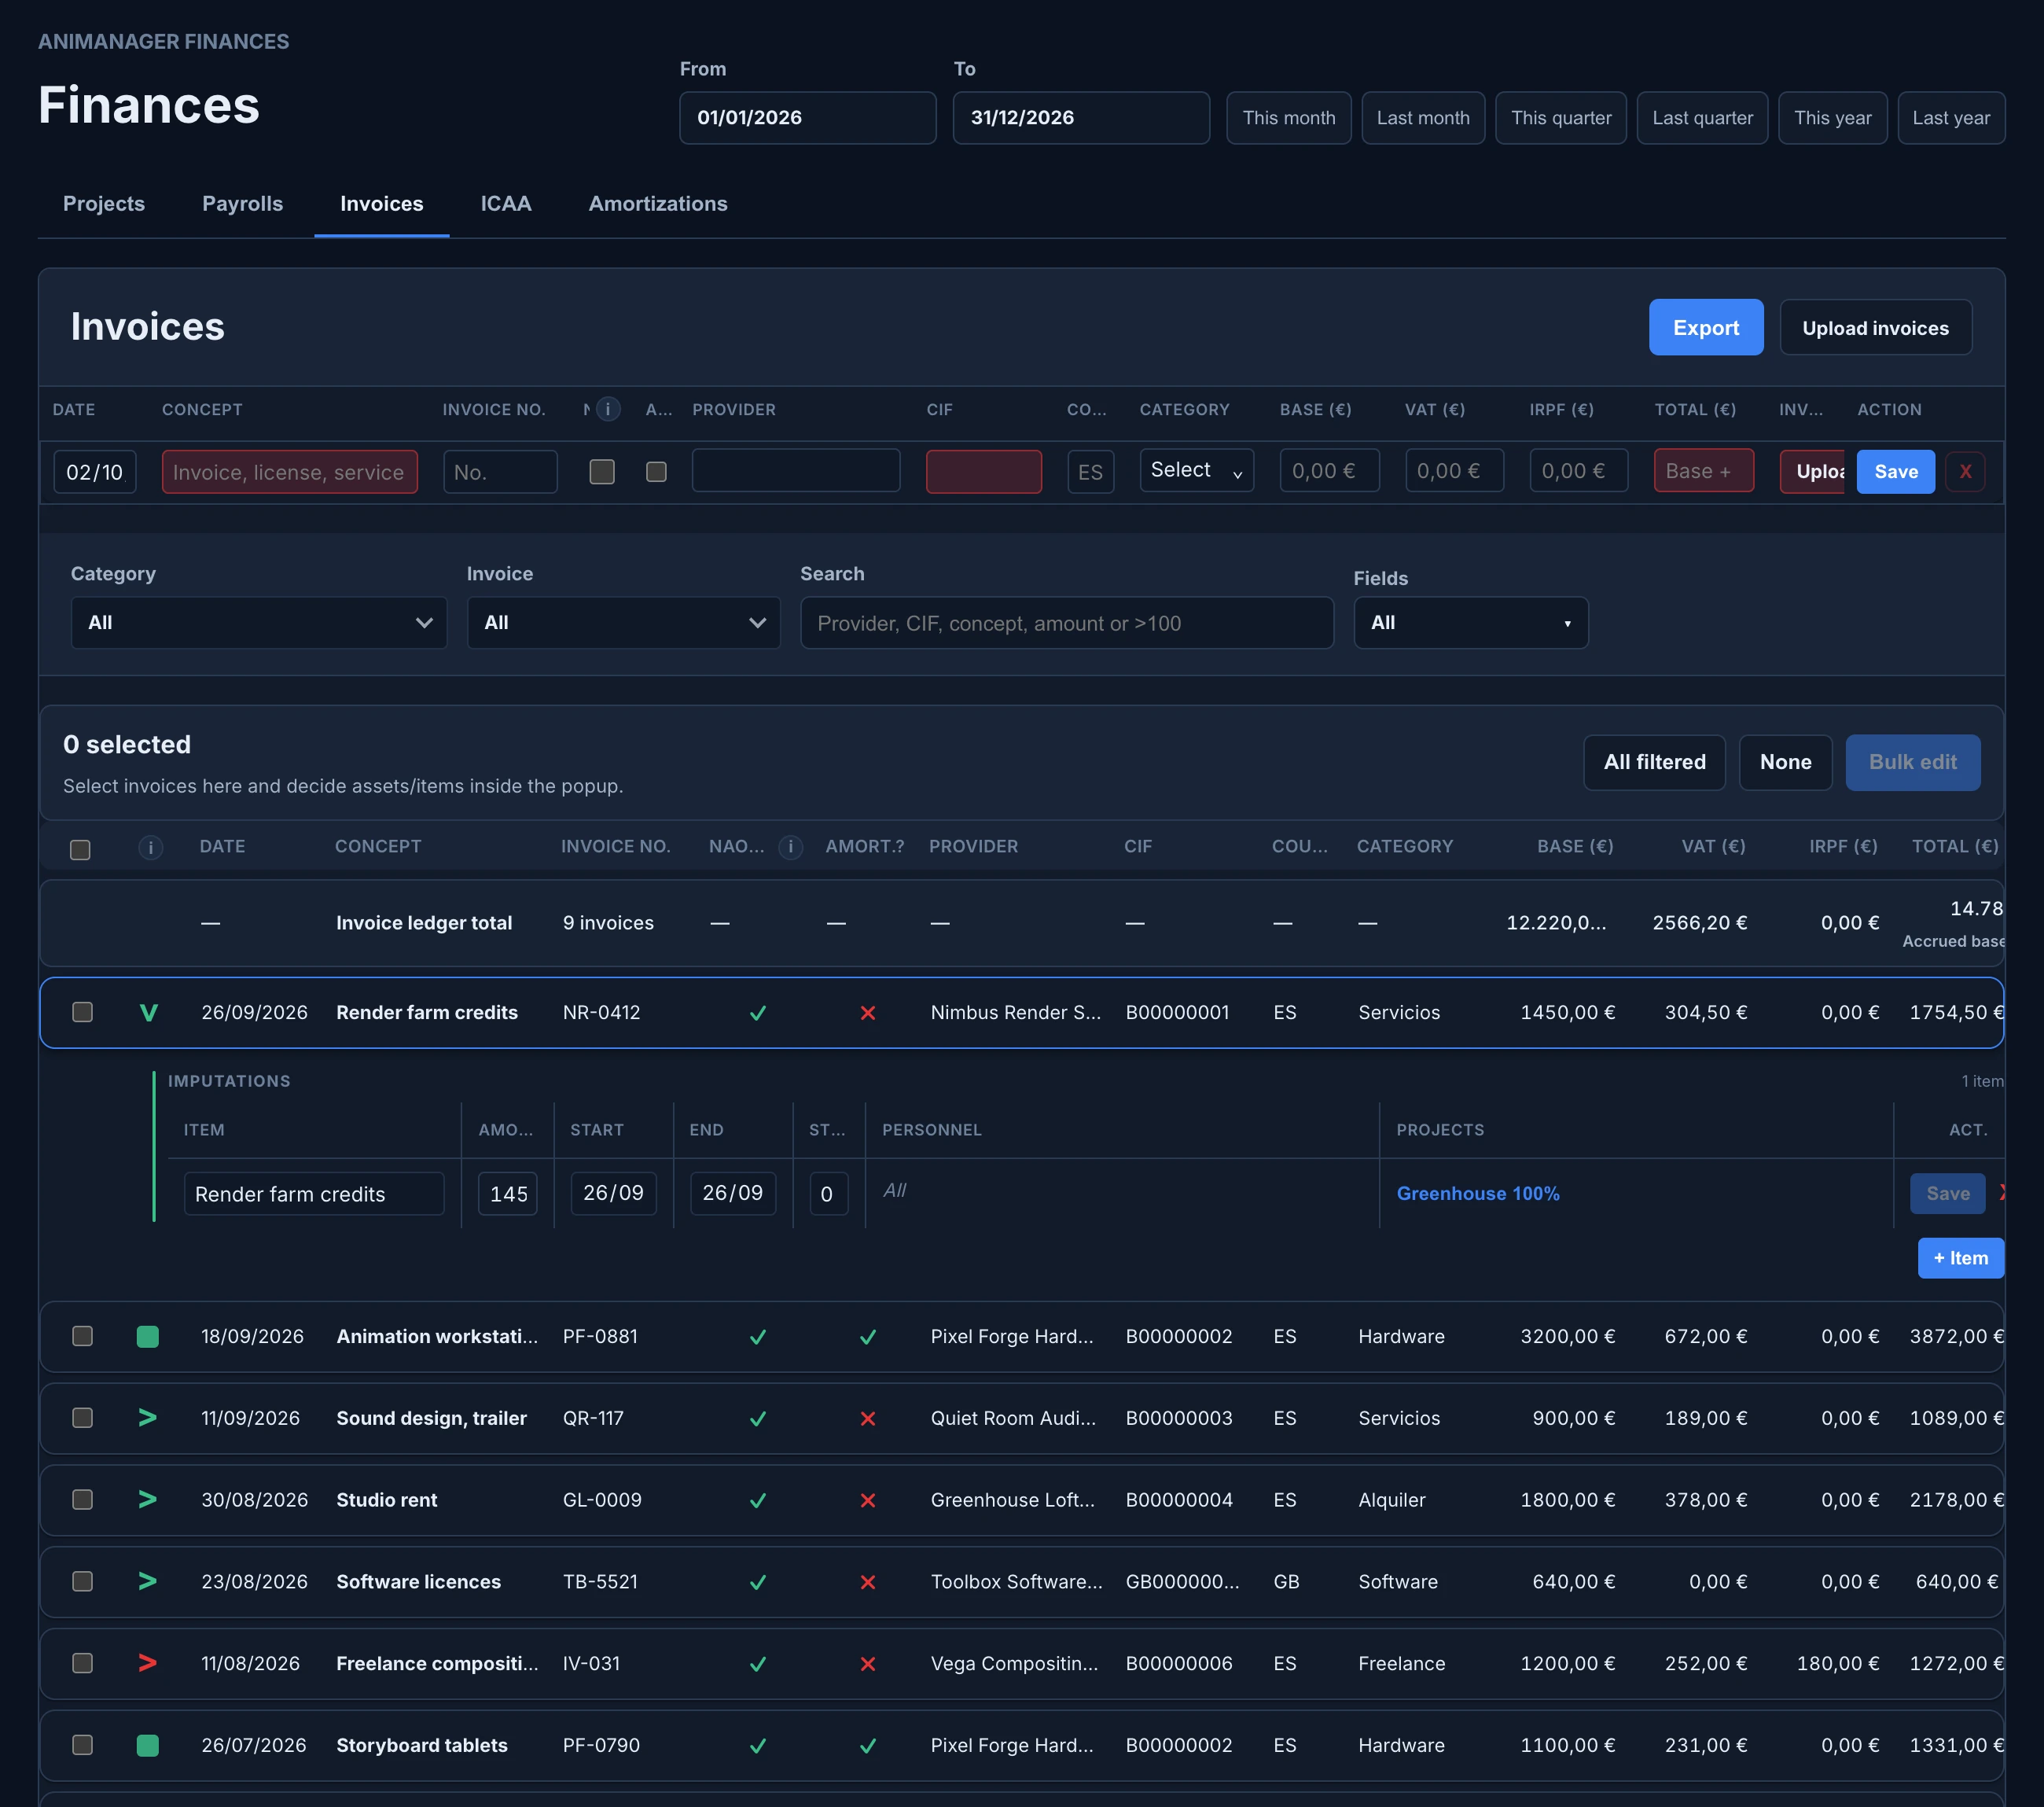Image resolution: width=2044 pixels, height=1807 pixels.
Task: Expand the Sound design, trailer row
Action: click(148, 1417)
